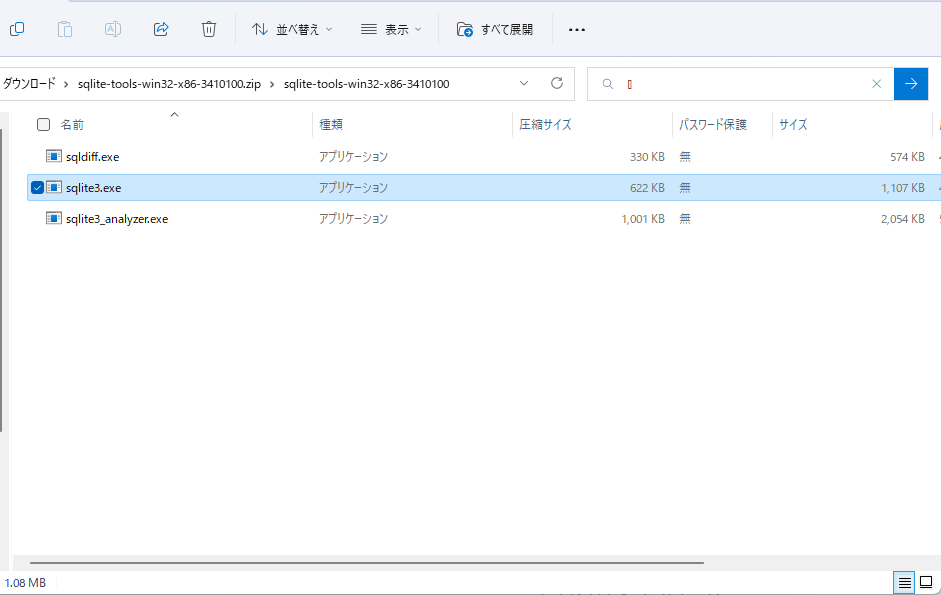This screenshot has height=595, width=941.
Task: Click すべて展開 to extract all files
Action: (496, 30)
